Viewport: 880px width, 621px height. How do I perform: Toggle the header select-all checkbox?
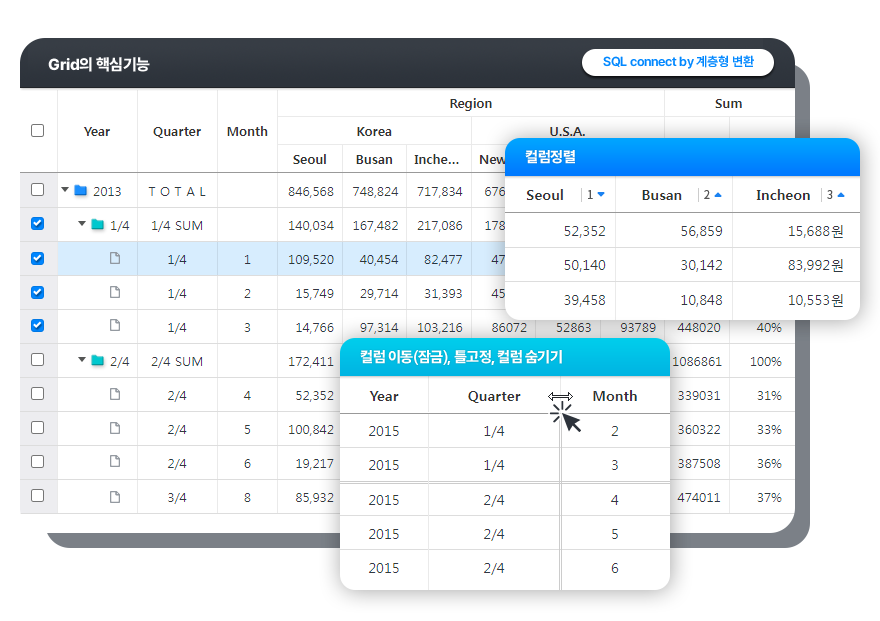(x=38, y=130)
